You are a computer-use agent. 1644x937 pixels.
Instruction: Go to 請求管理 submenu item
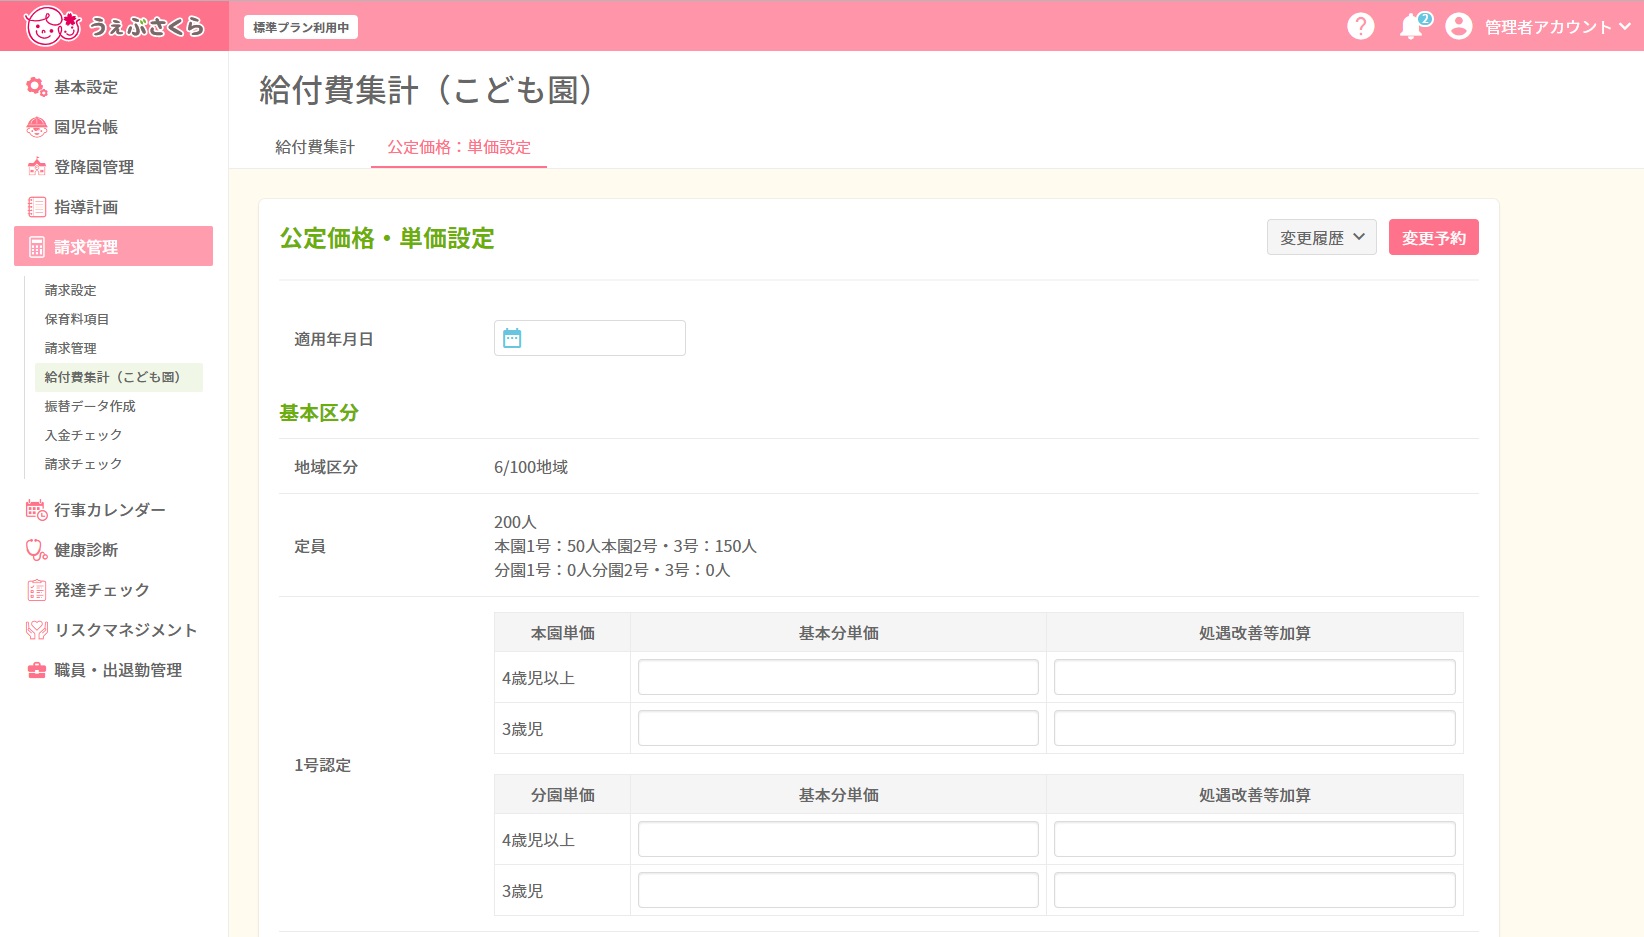[x=118, y=348]
